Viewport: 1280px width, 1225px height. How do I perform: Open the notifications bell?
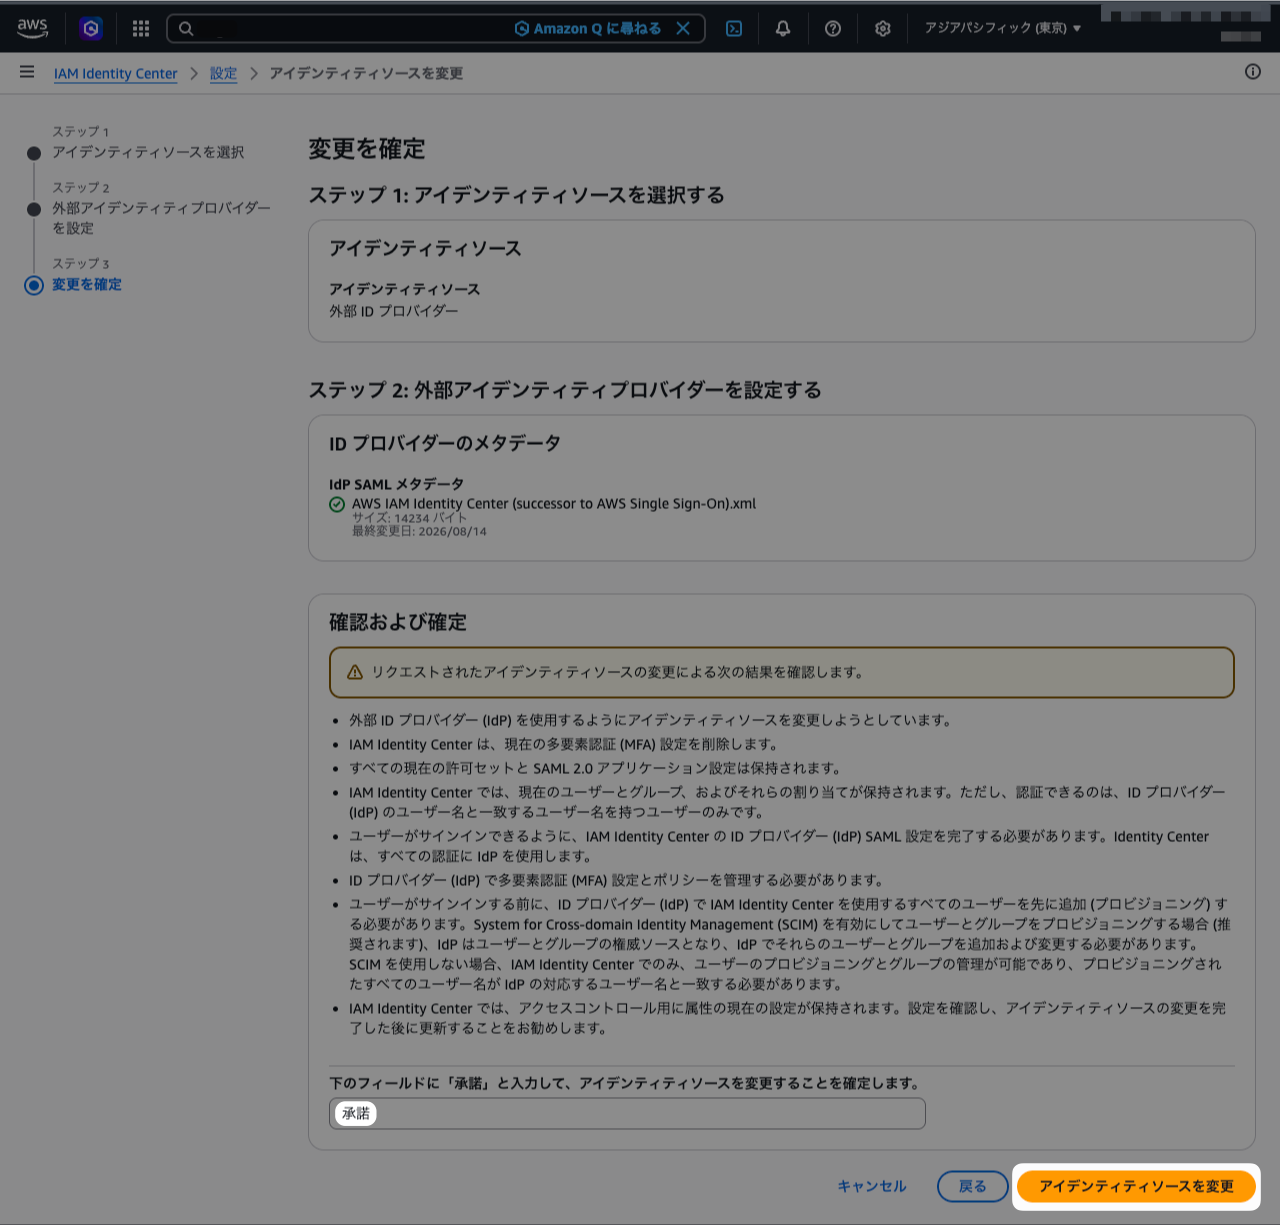783,28
